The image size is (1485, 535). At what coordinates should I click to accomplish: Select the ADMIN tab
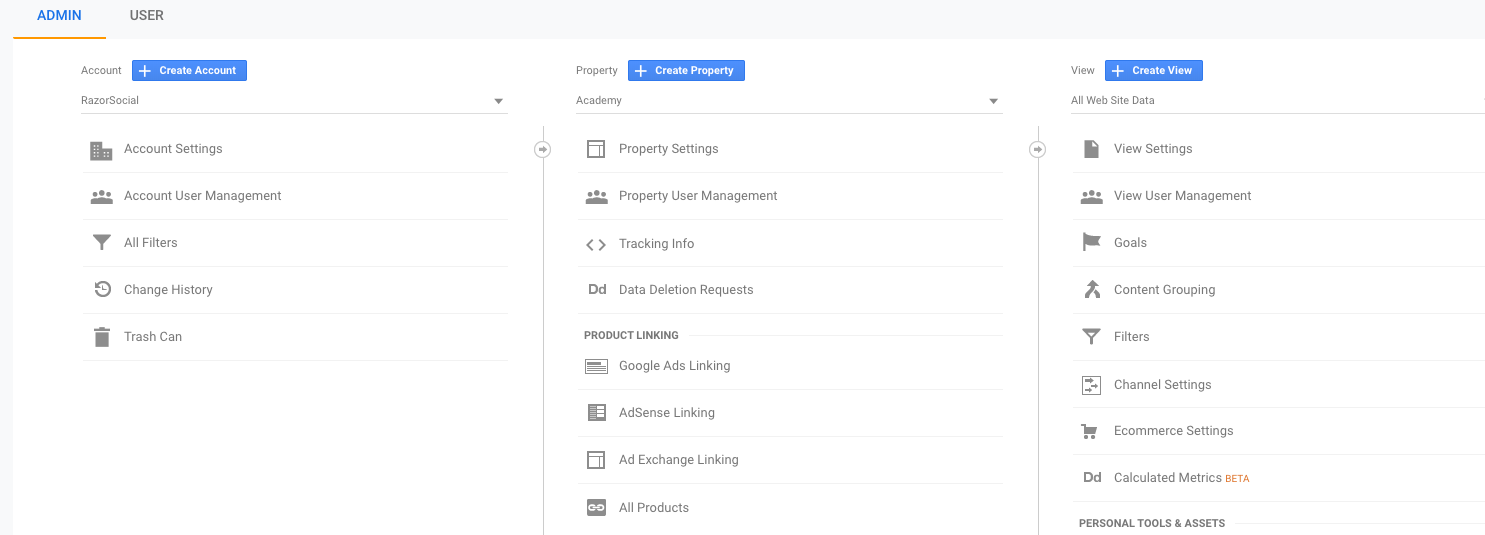[59, 16]
